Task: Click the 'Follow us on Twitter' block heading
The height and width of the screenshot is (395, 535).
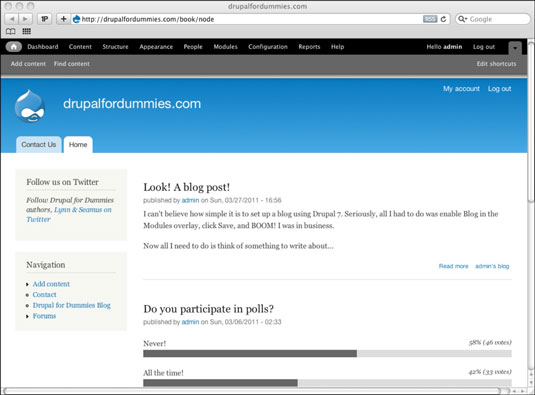Action: (62, 182)
